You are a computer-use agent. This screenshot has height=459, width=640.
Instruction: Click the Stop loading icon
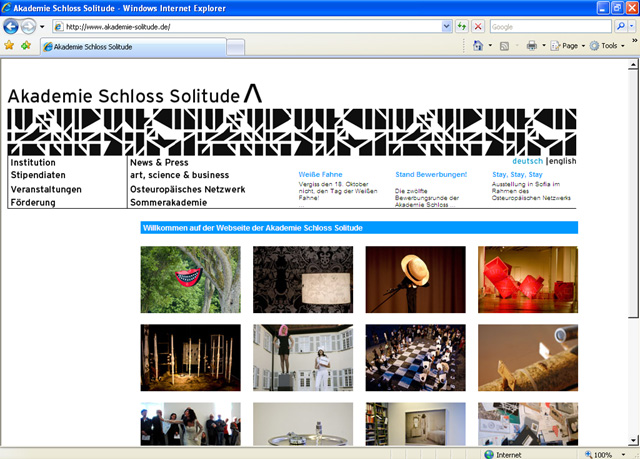pyautogui.click(x=478, y=26)
